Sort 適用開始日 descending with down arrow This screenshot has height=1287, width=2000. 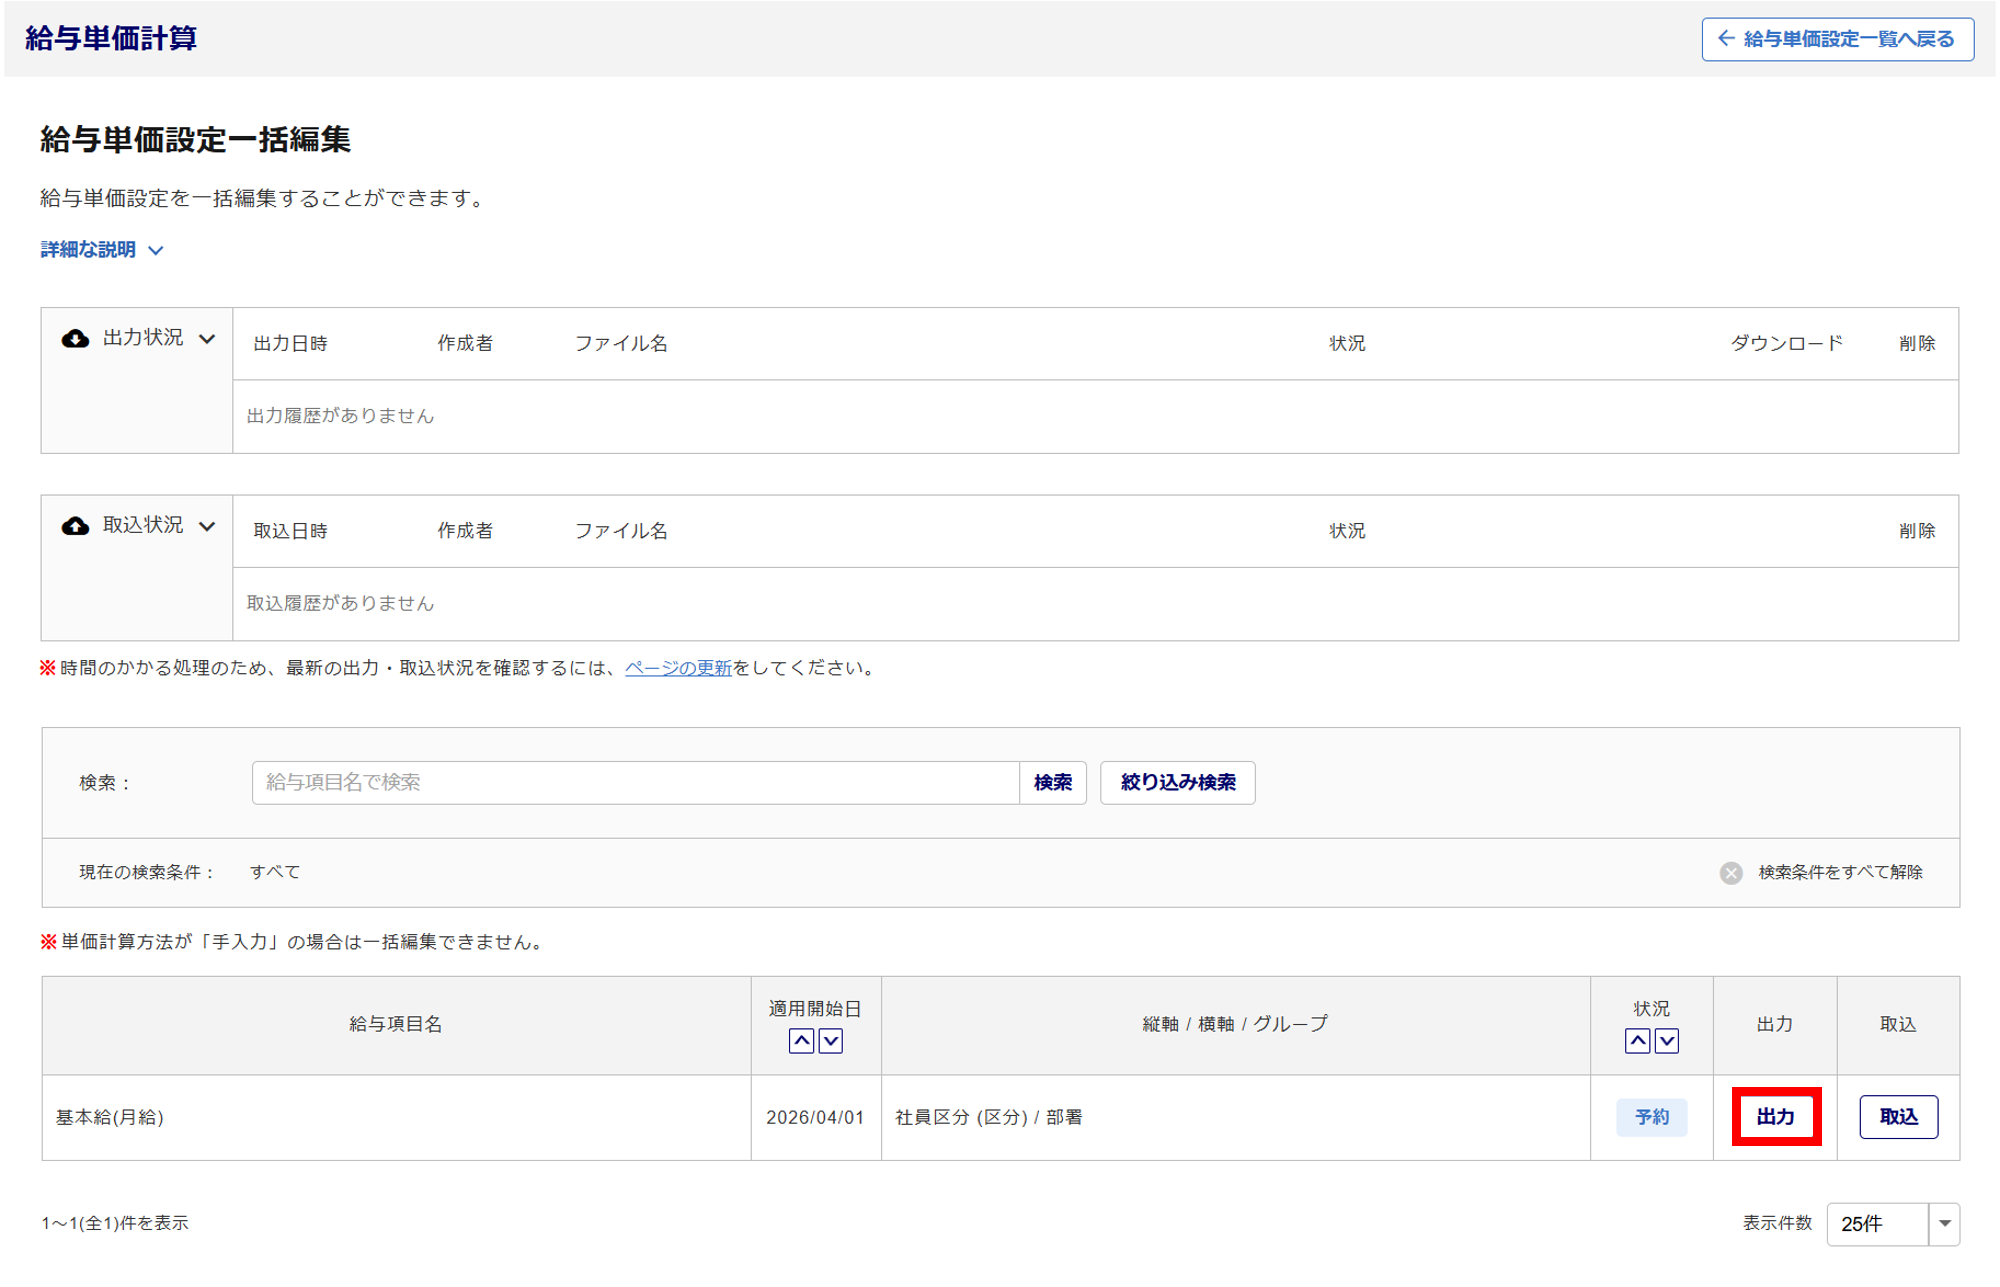tap(831, 1041)
